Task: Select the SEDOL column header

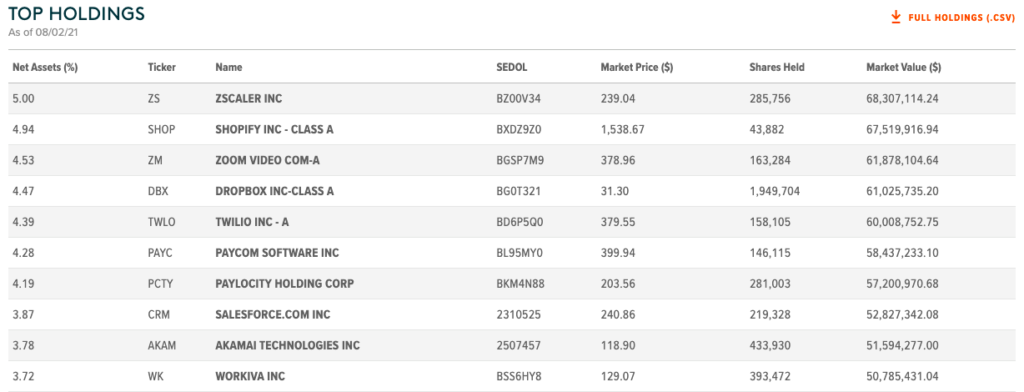Action: [512, 67]
